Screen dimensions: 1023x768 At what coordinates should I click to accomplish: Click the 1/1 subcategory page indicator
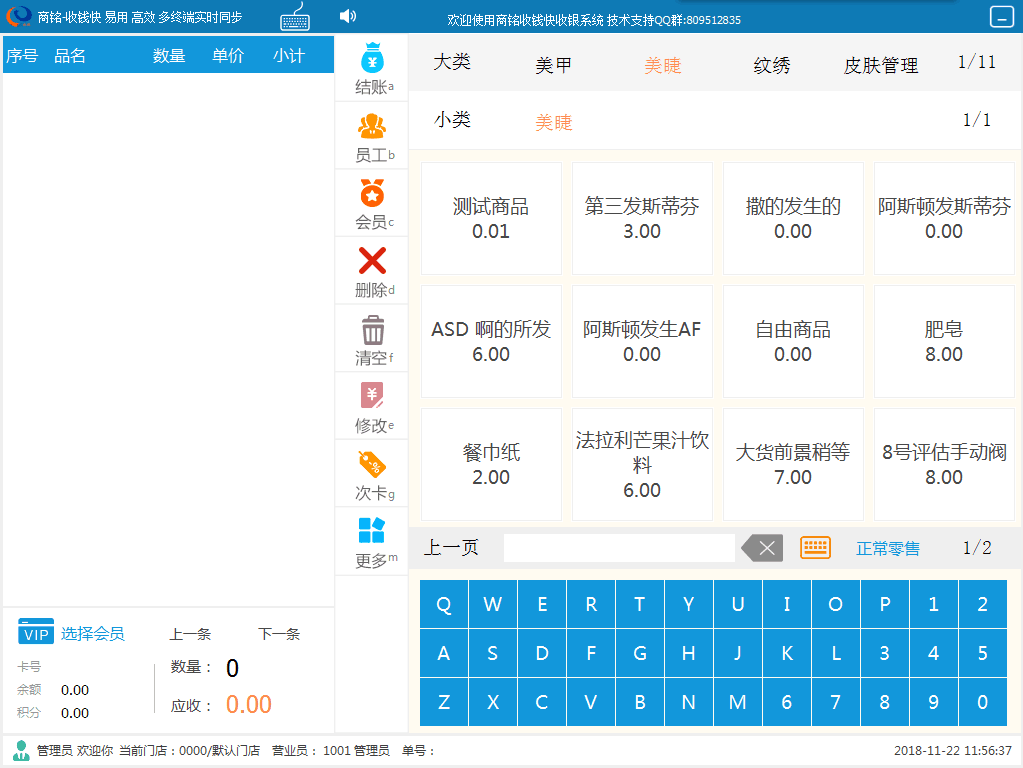(x=977, y=120)
